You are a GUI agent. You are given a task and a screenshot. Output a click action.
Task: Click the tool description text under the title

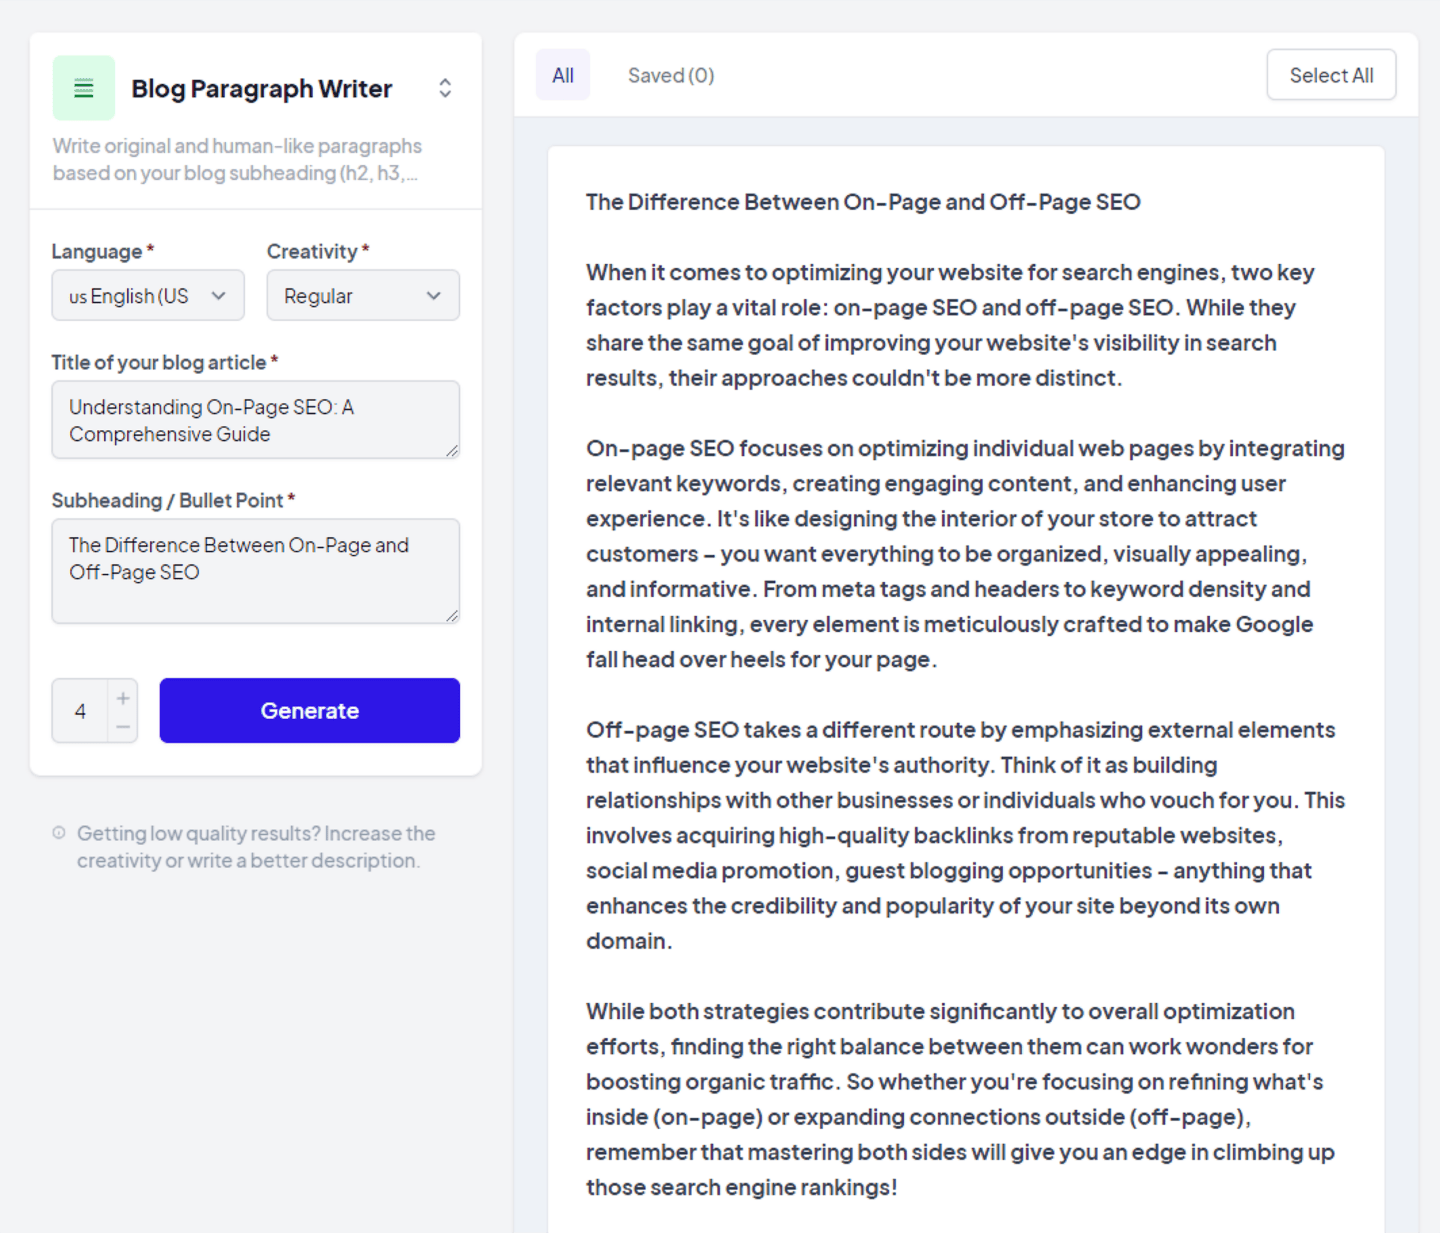(x=236, y=158)
